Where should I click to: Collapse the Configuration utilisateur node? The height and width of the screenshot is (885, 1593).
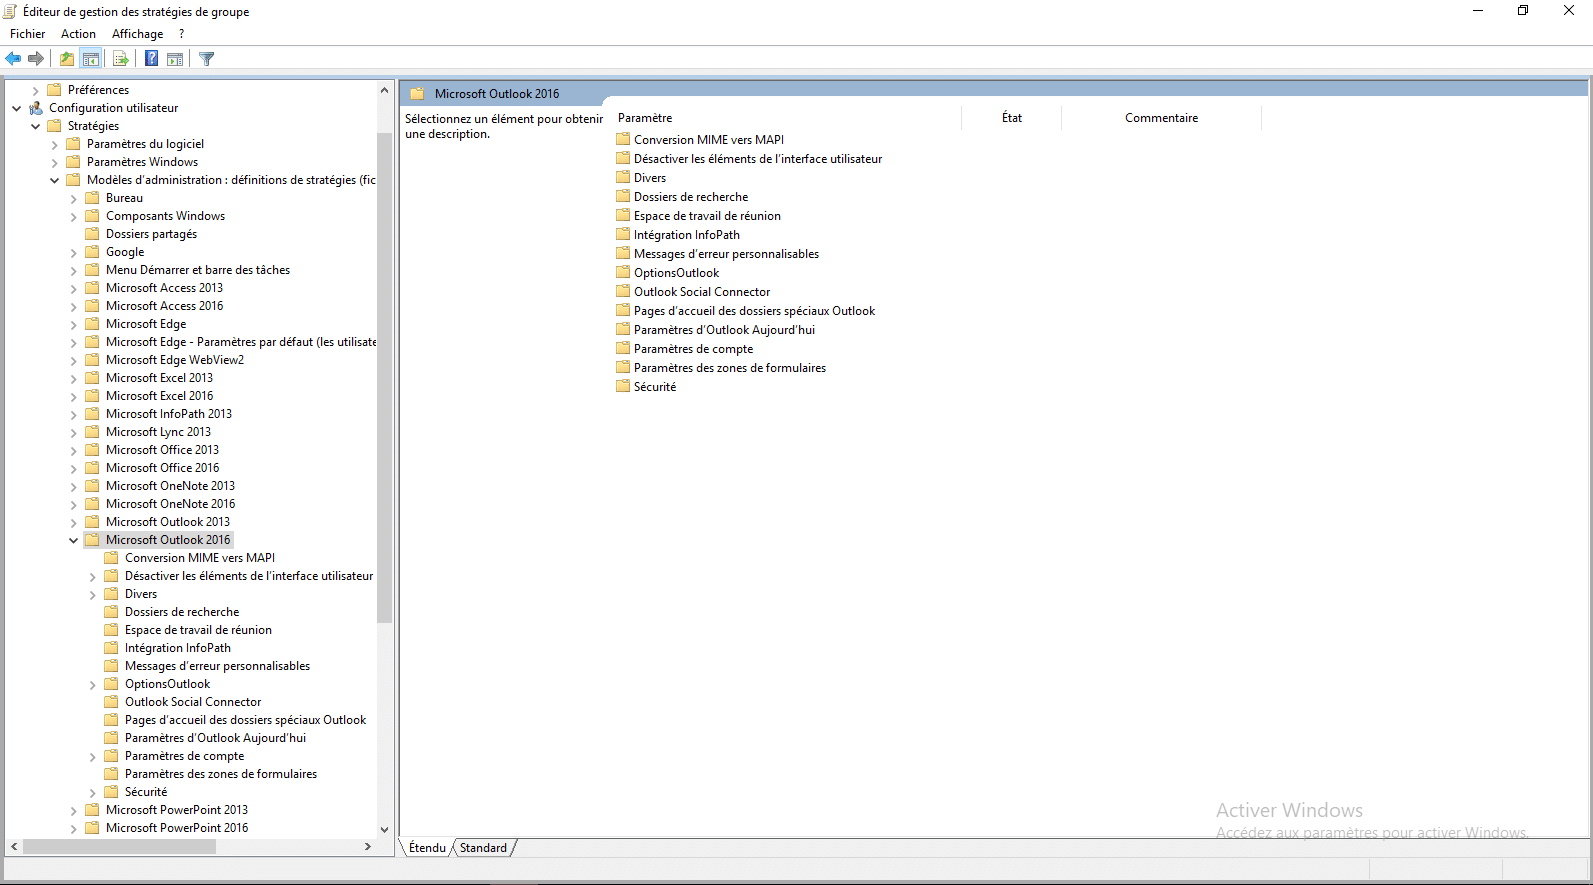coord(16,108)
